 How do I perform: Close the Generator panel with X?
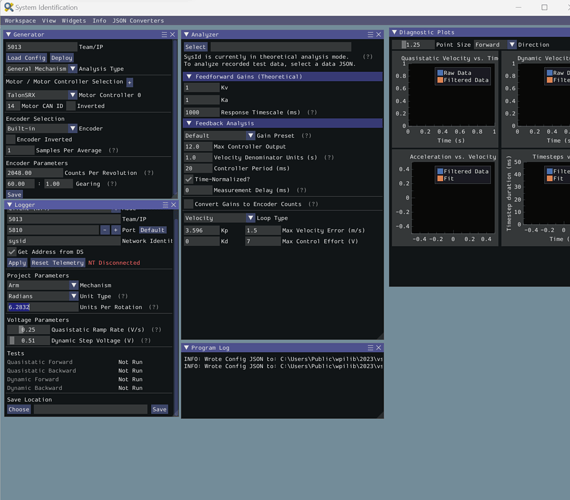[173, 35]
